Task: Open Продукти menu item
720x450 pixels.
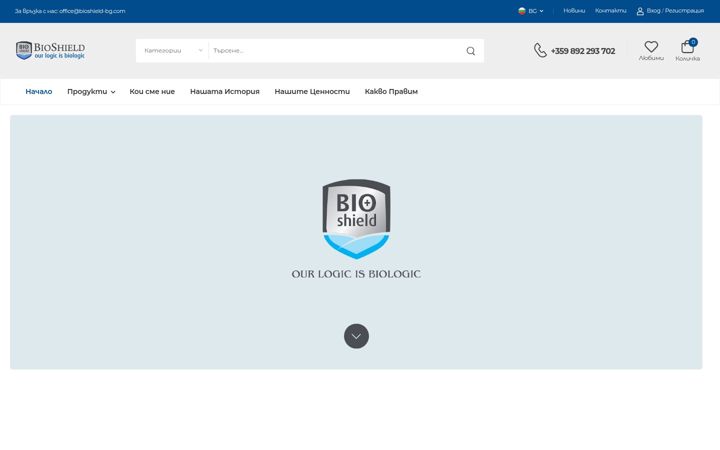Action: [87, 91]
